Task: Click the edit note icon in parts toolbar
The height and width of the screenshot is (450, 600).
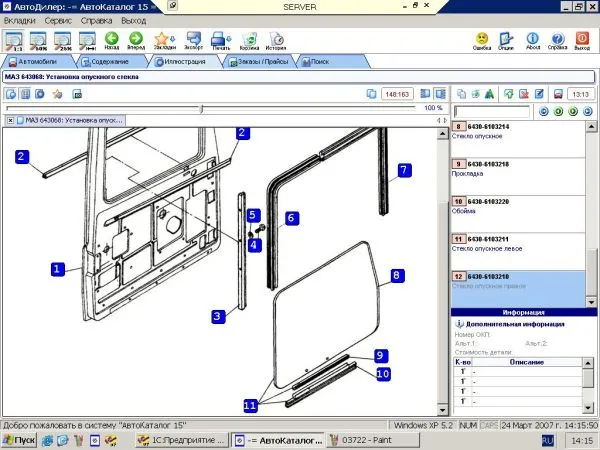Action: tap(539, 94)
